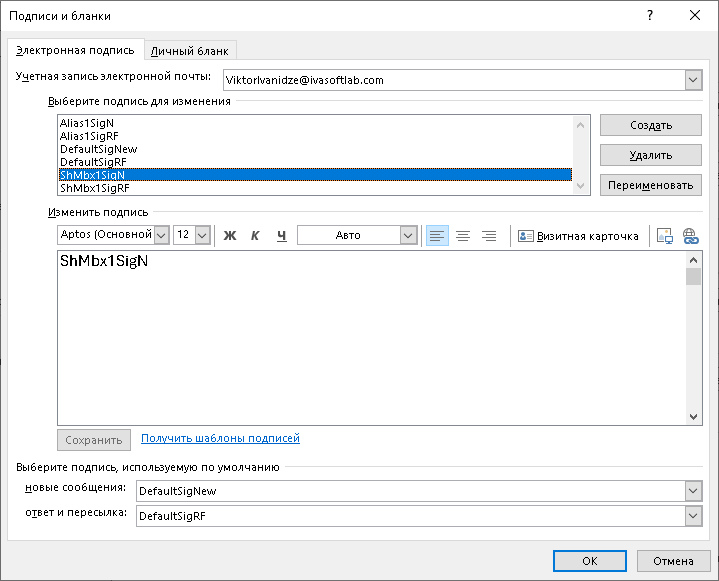This screenshot has height=581, width=719.
Task: Center the signature text
Action: pyautogui.click(x=463, y=236)
